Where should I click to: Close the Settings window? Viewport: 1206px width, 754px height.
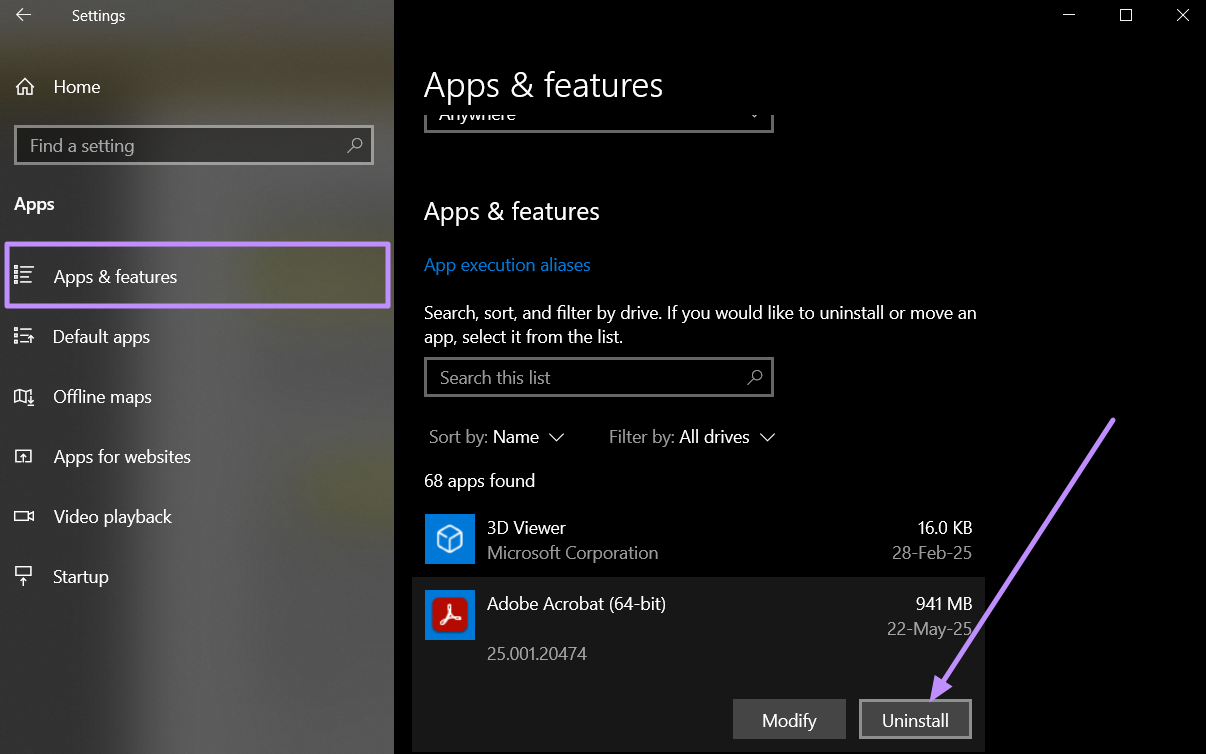pyautogui.click(x=1183, y=15)
